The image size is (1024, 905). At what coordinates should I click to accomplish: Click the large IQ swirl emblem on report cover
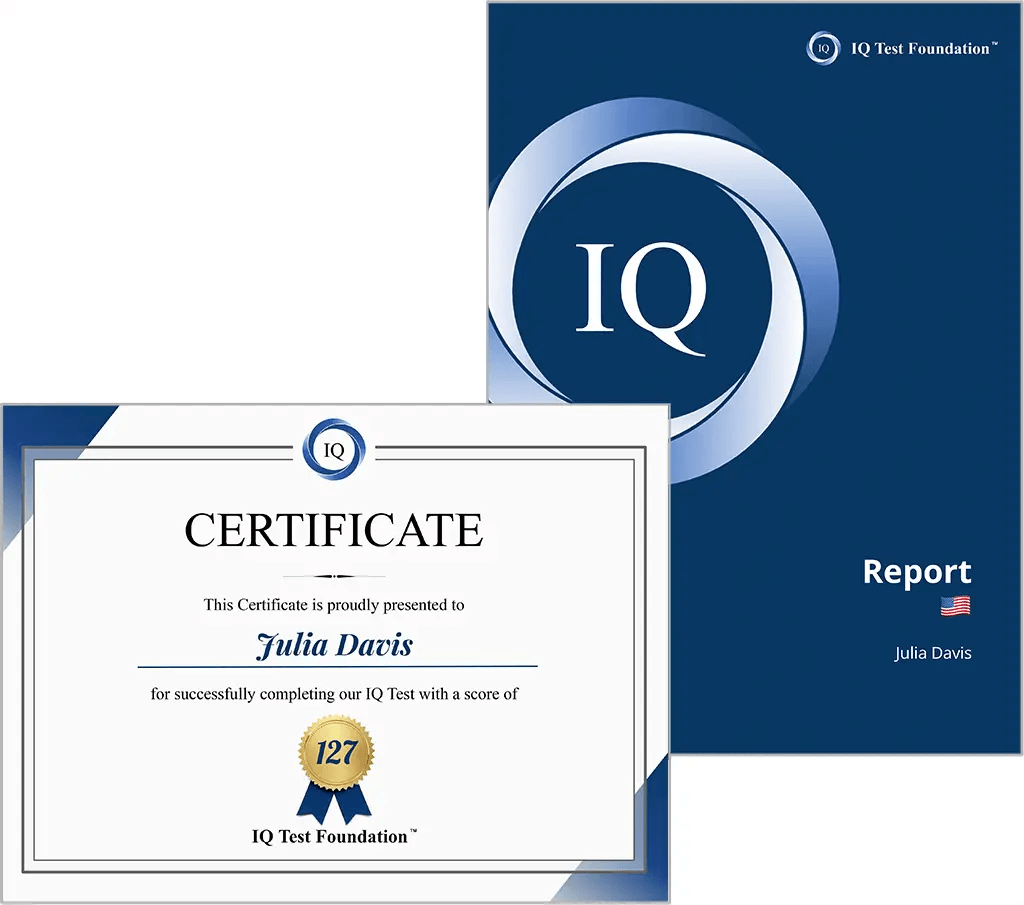click(663, 291)
